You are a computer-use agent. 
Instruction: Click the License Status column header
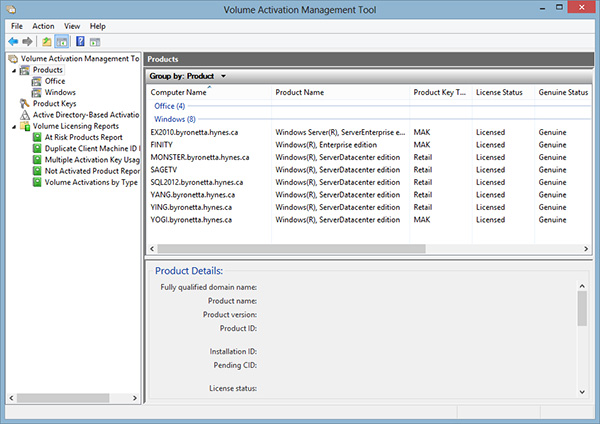pyautogui.click(x=499, y=93)
